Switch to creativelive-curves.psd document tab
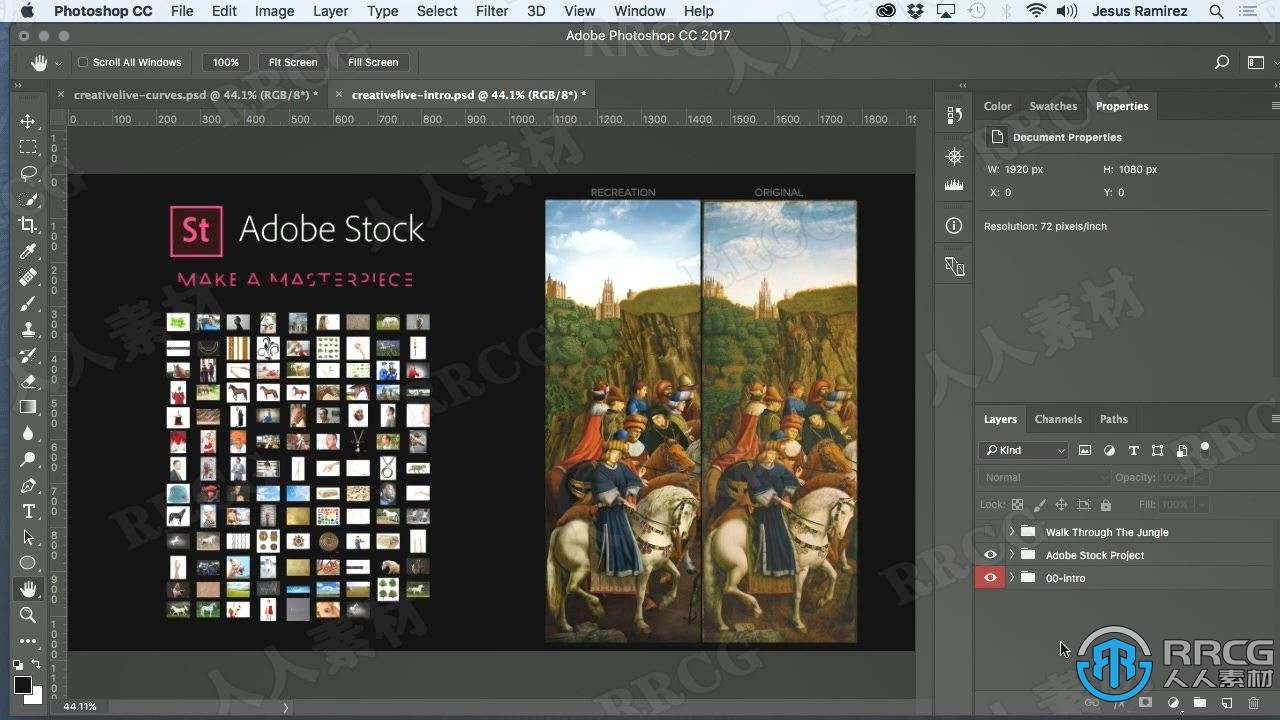Viewport: 1280px width, 720px height. pyautogui.click(x=196, y=95)
